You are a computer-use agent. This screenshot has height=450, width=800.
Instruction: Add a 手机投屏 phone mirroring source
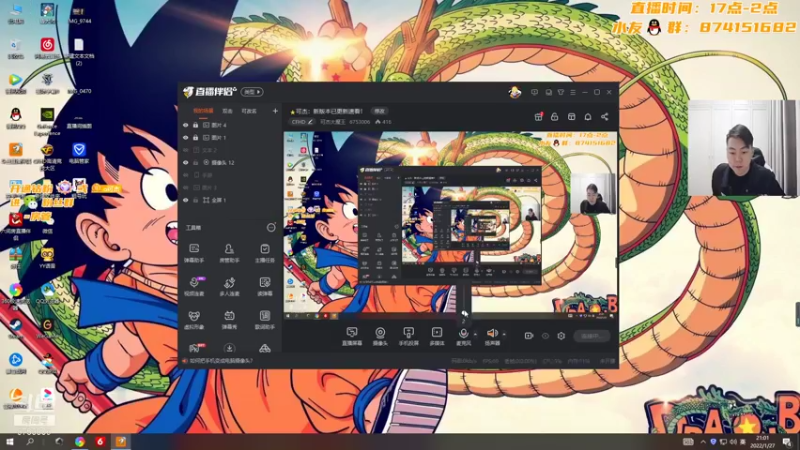coord(408,337)
